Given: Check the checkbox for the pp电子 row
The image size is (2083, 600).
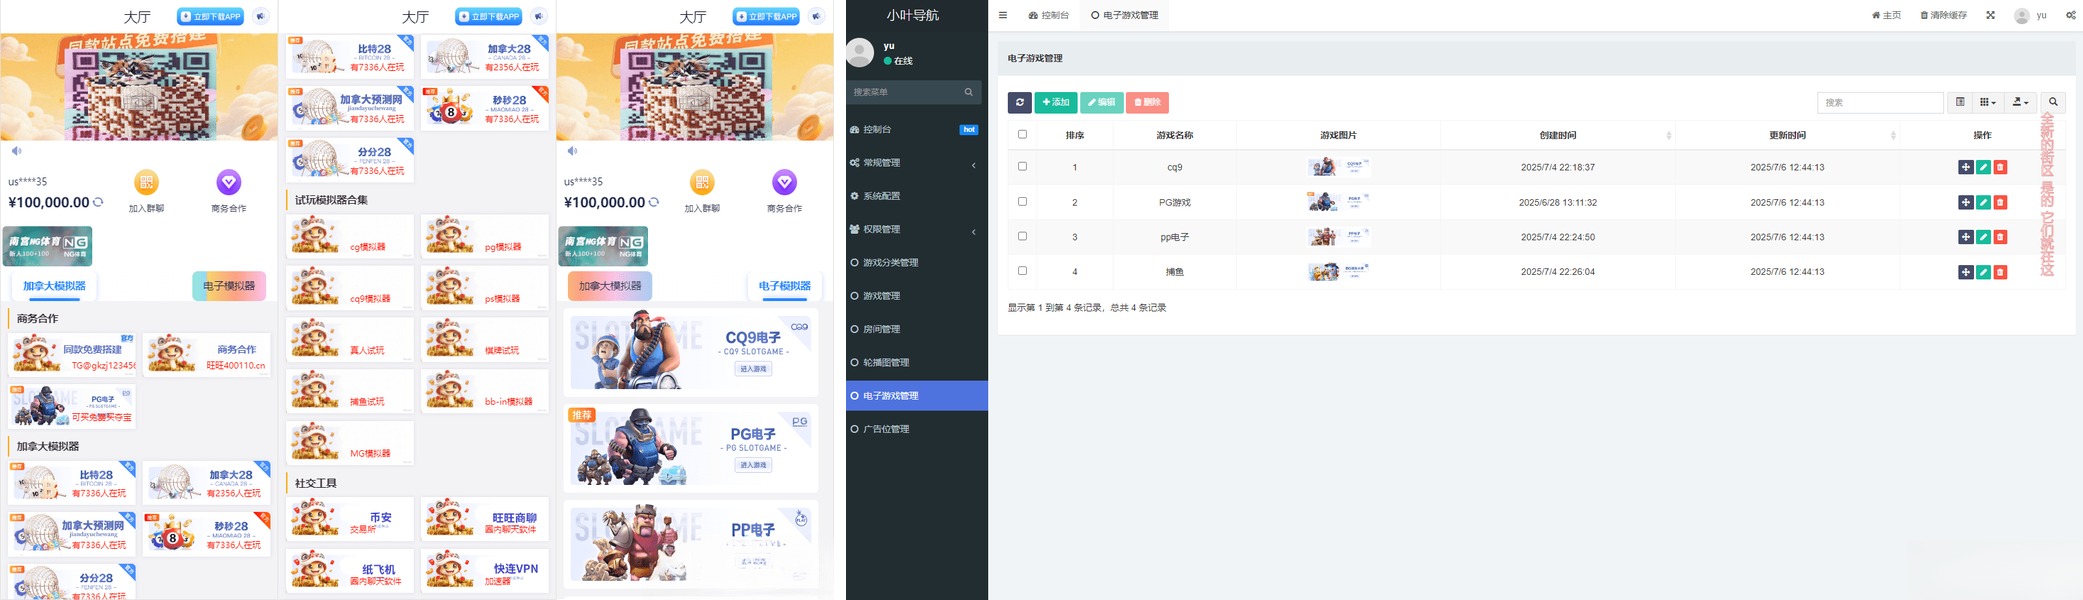Looking at the screenshot, I should [x=1022, y=236].
